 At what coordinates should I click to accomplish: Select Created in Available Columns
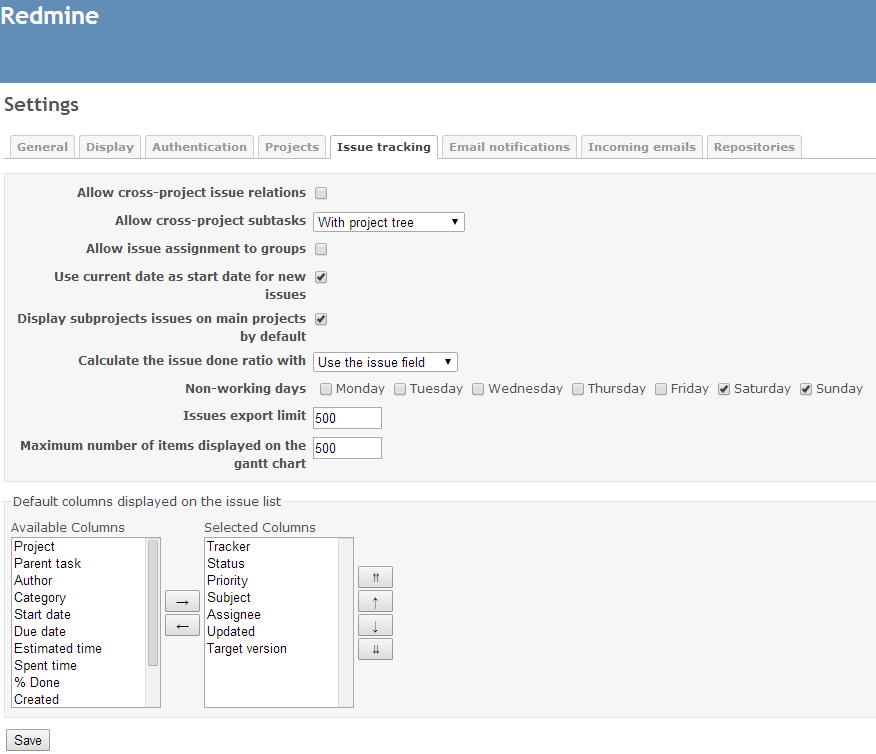coord(79,700)
